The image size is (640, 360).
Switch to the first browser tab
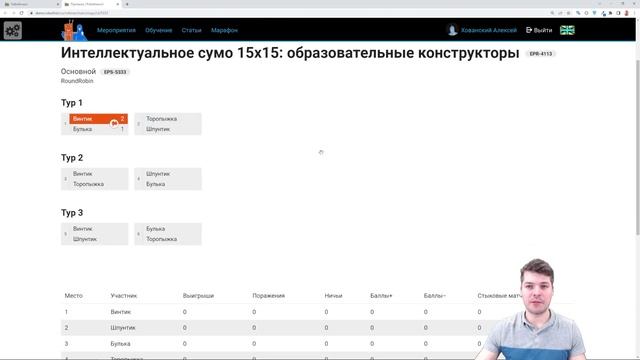[31, 4]
